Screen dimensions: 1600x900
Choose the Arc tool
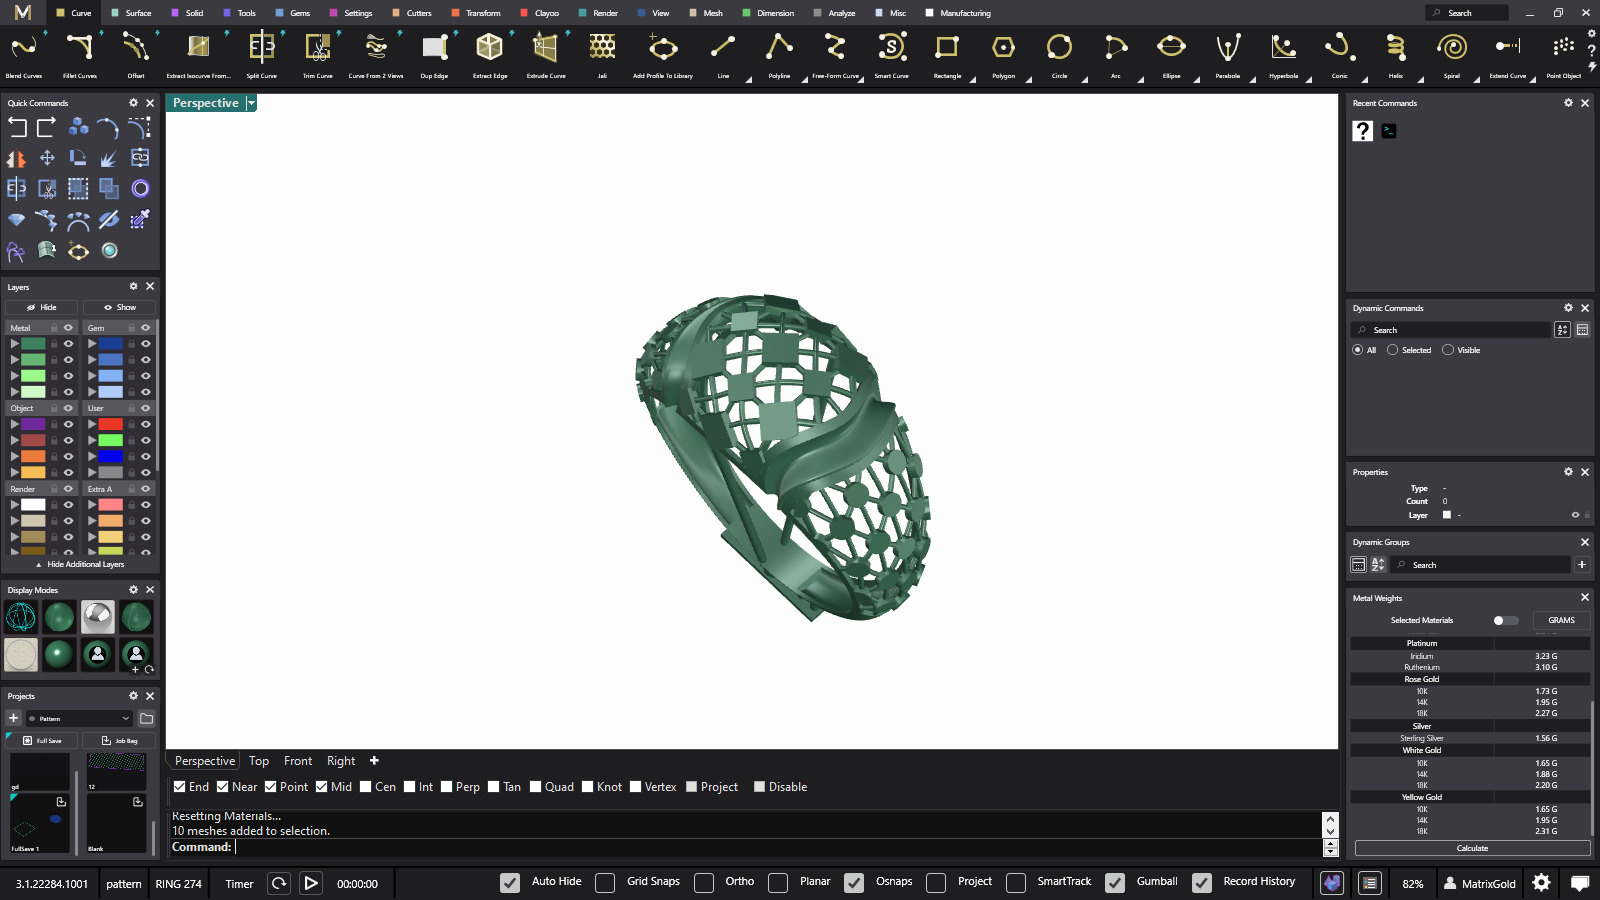pyautogui.click(x=1115, y=54)
